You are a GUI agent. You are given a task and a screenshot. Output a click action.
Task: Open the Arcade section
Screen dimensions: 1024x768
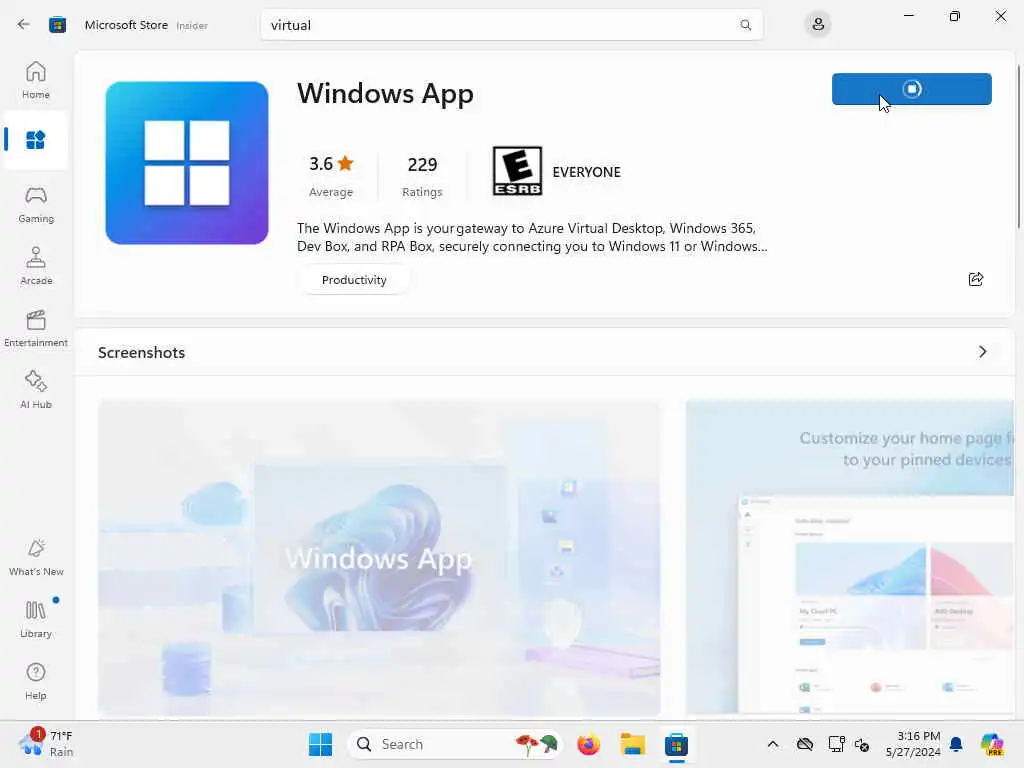point(35,266)
